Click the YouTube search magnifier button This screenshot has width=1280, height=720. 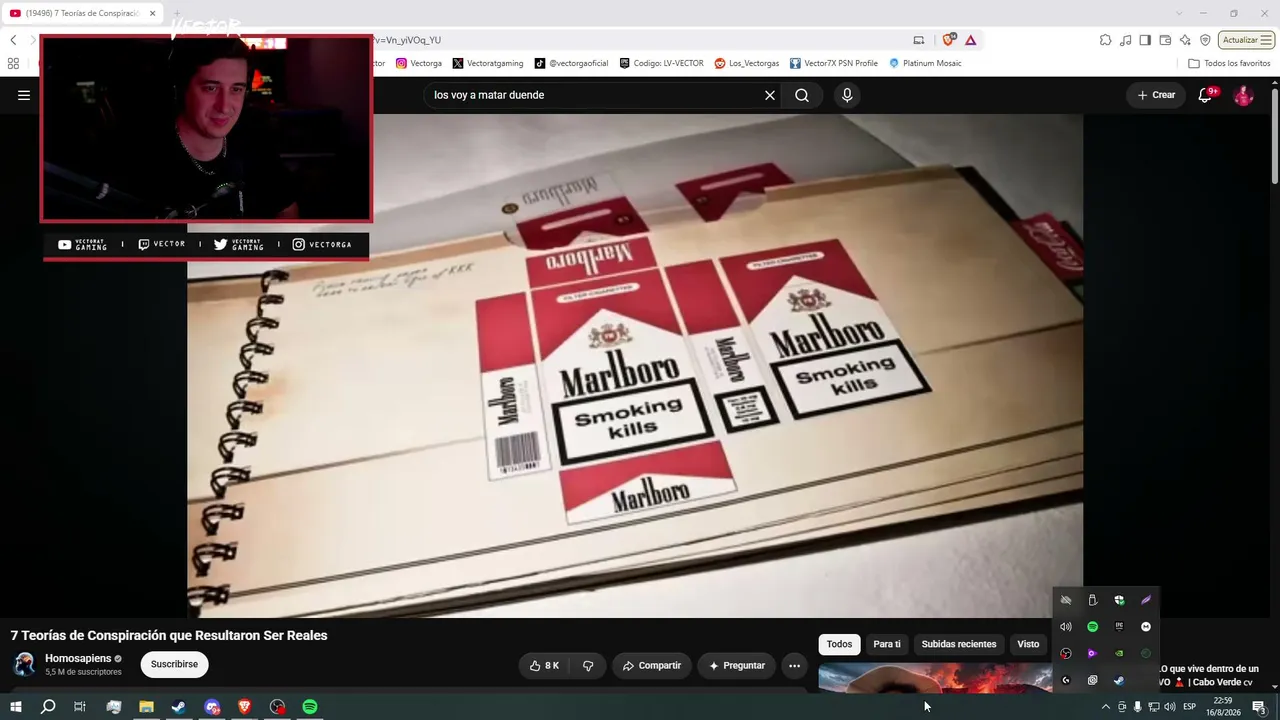(x=802, y=95)
